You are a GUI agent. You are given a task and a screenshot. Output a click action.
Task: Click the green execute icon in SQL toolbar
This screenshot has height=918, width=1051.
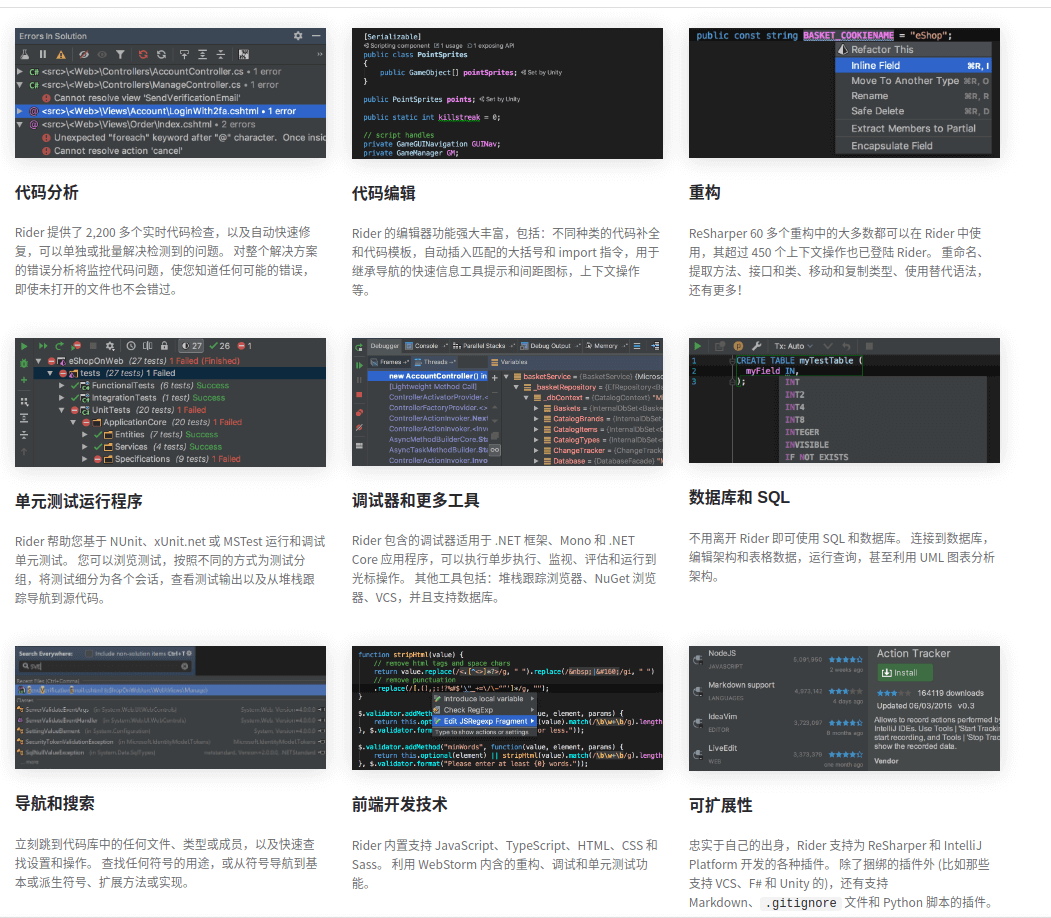[698, 346]
